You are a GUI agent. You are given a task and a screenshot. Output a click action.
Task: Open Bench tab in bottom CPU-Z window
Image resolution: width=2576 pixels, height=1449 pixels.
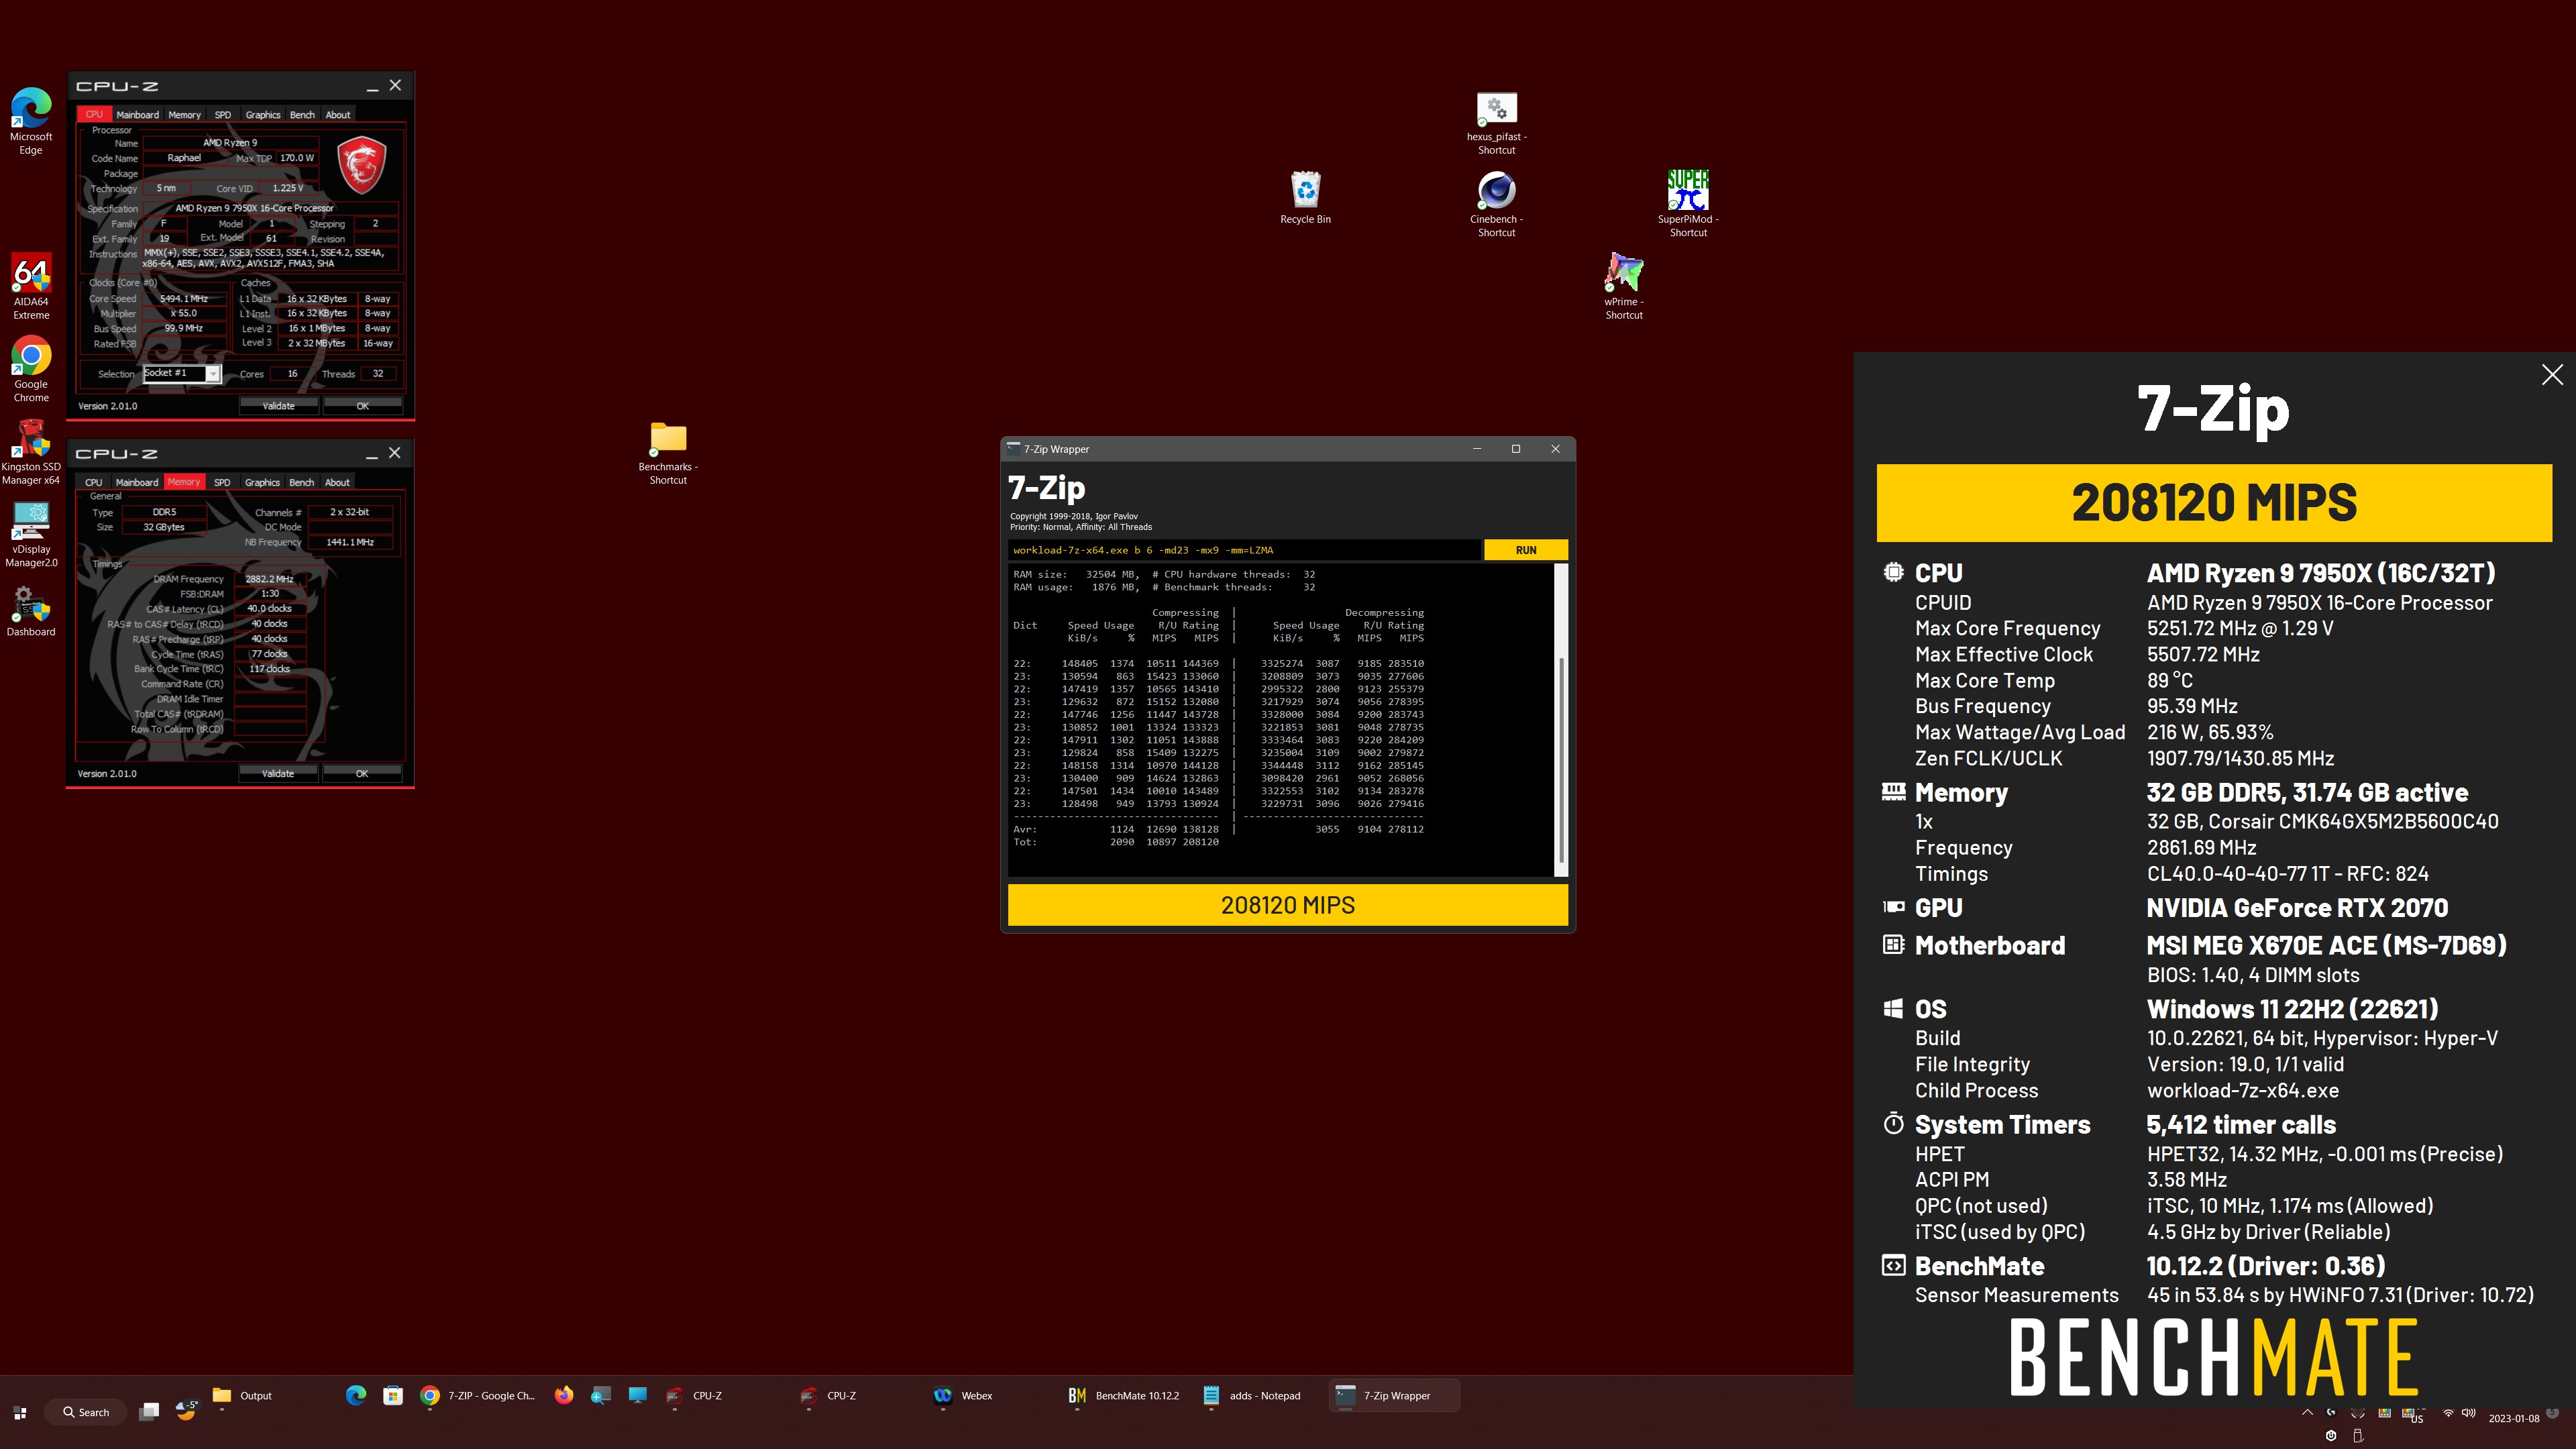click(x=301, y=482)
